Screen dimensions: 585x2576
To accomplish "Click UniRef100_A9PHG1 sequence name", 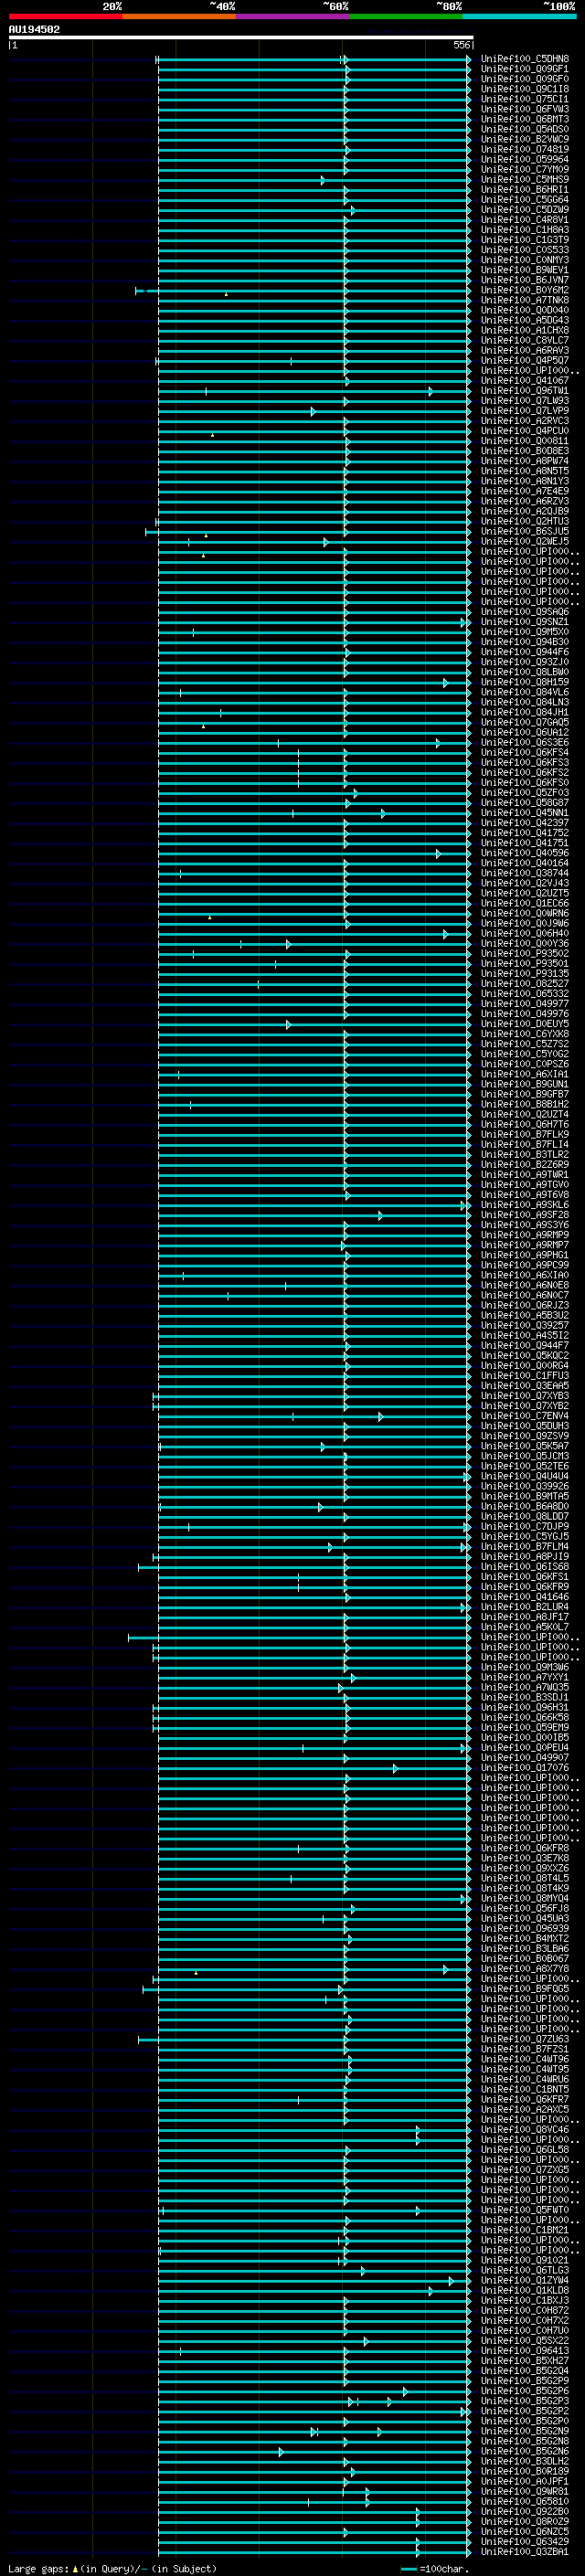I will [x=525, y=1255].
